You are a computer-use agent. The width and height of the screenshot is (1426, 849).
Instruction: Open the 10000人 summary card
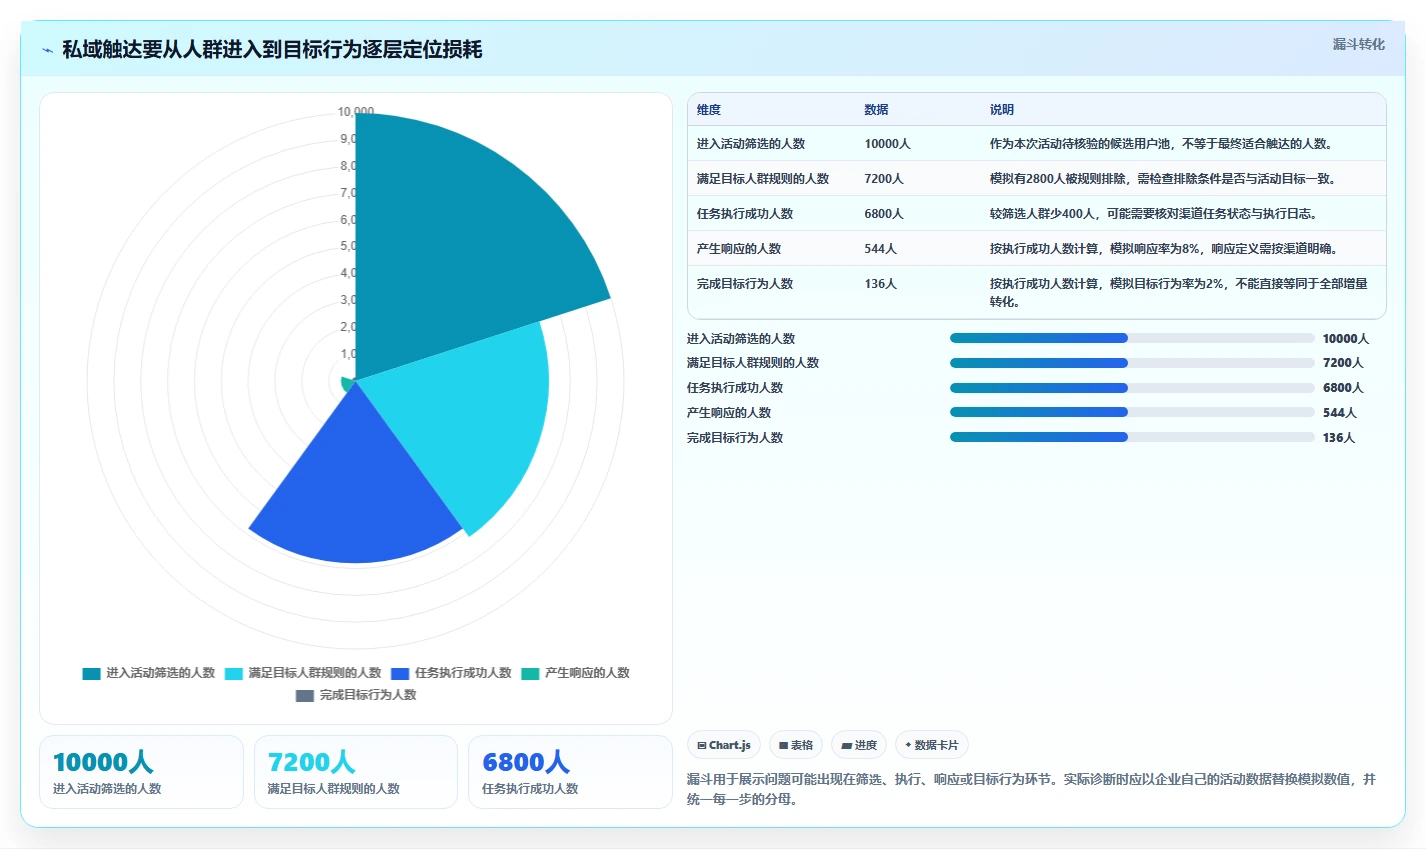tap(141, 772)
